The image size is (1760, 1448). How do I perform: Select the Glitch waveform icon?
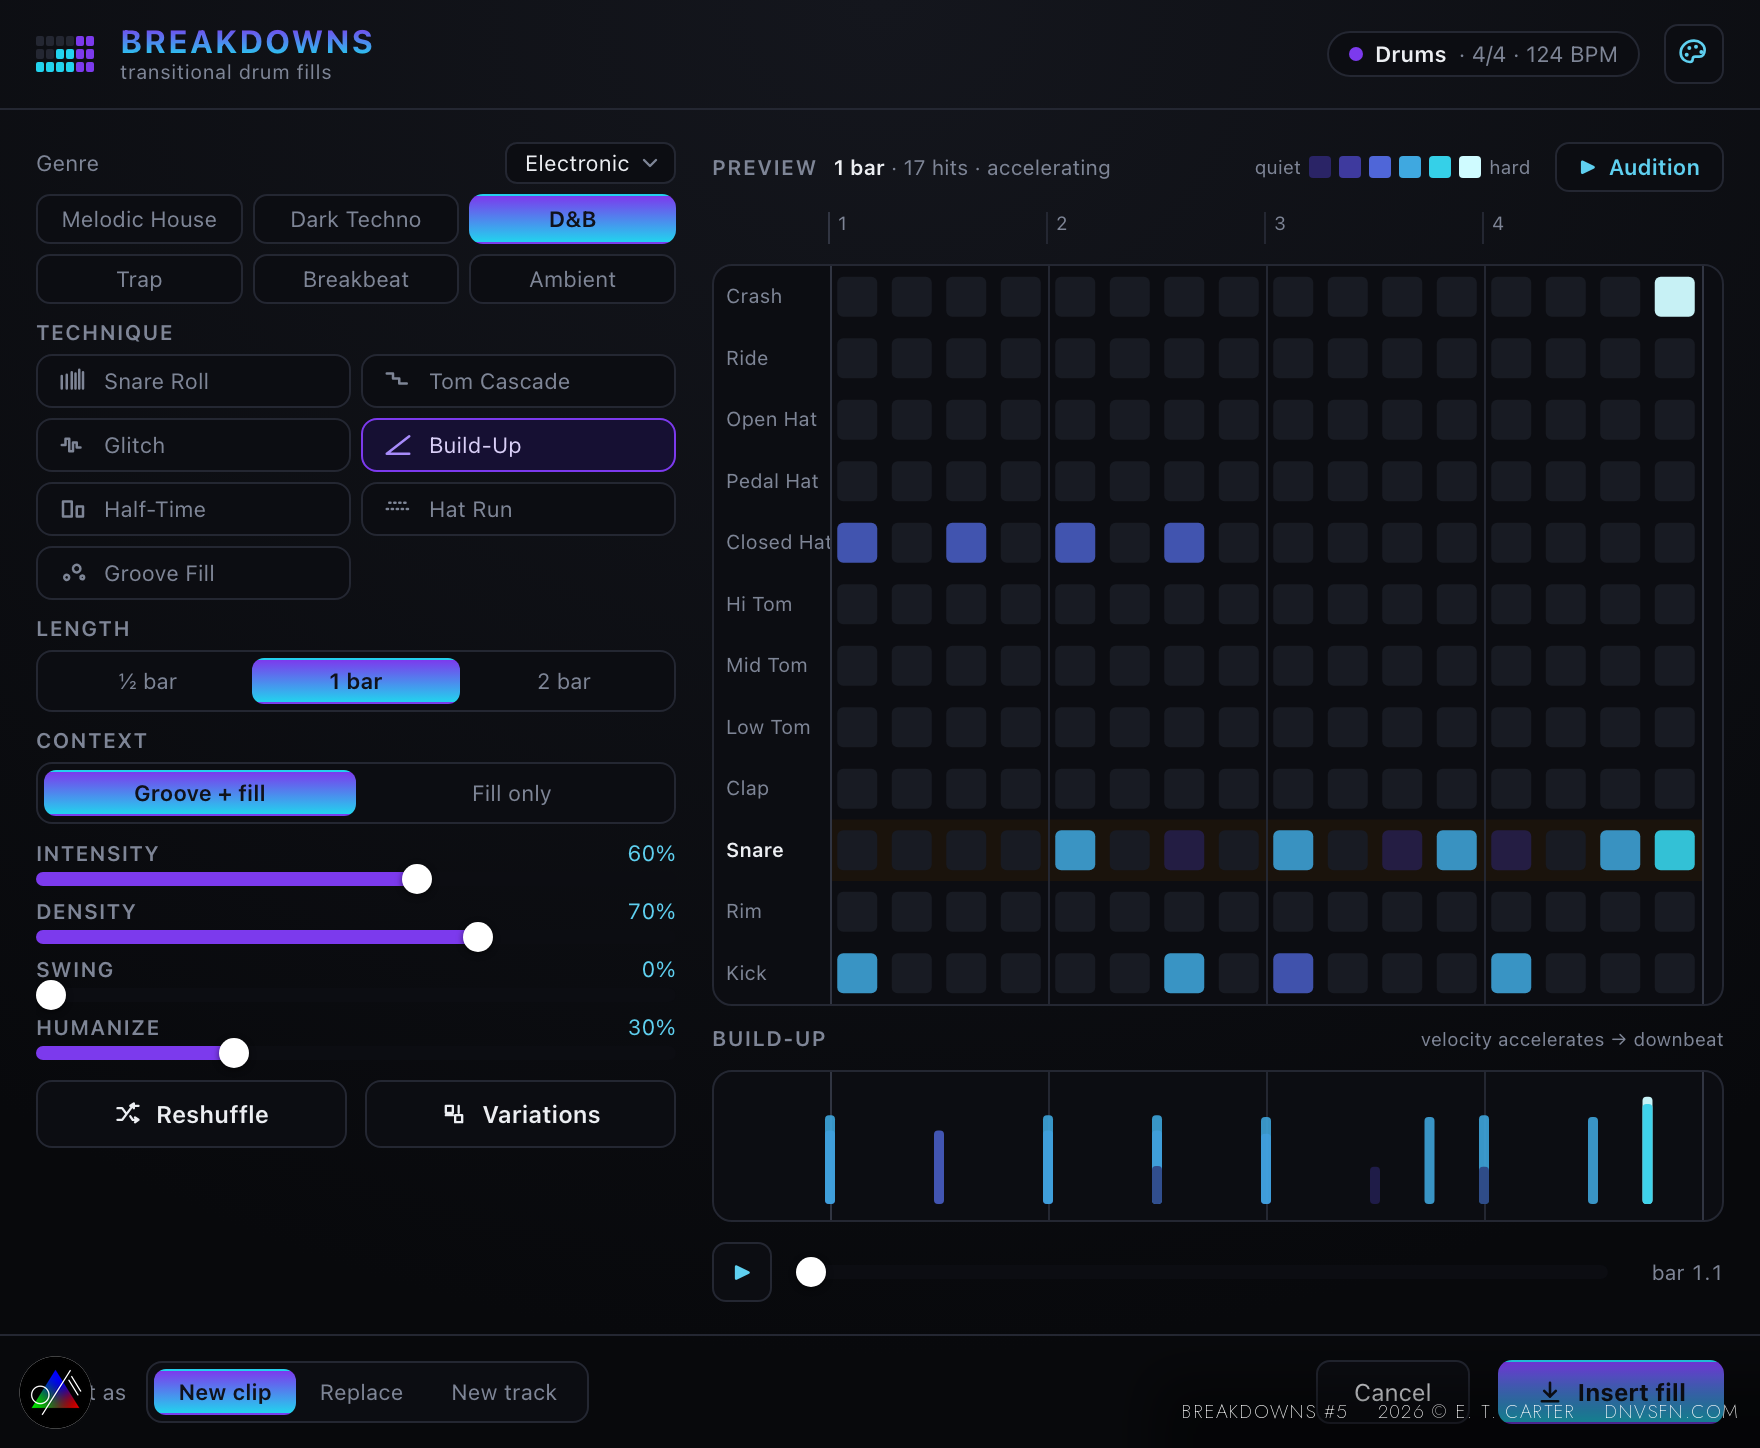(x=72, y=445)
